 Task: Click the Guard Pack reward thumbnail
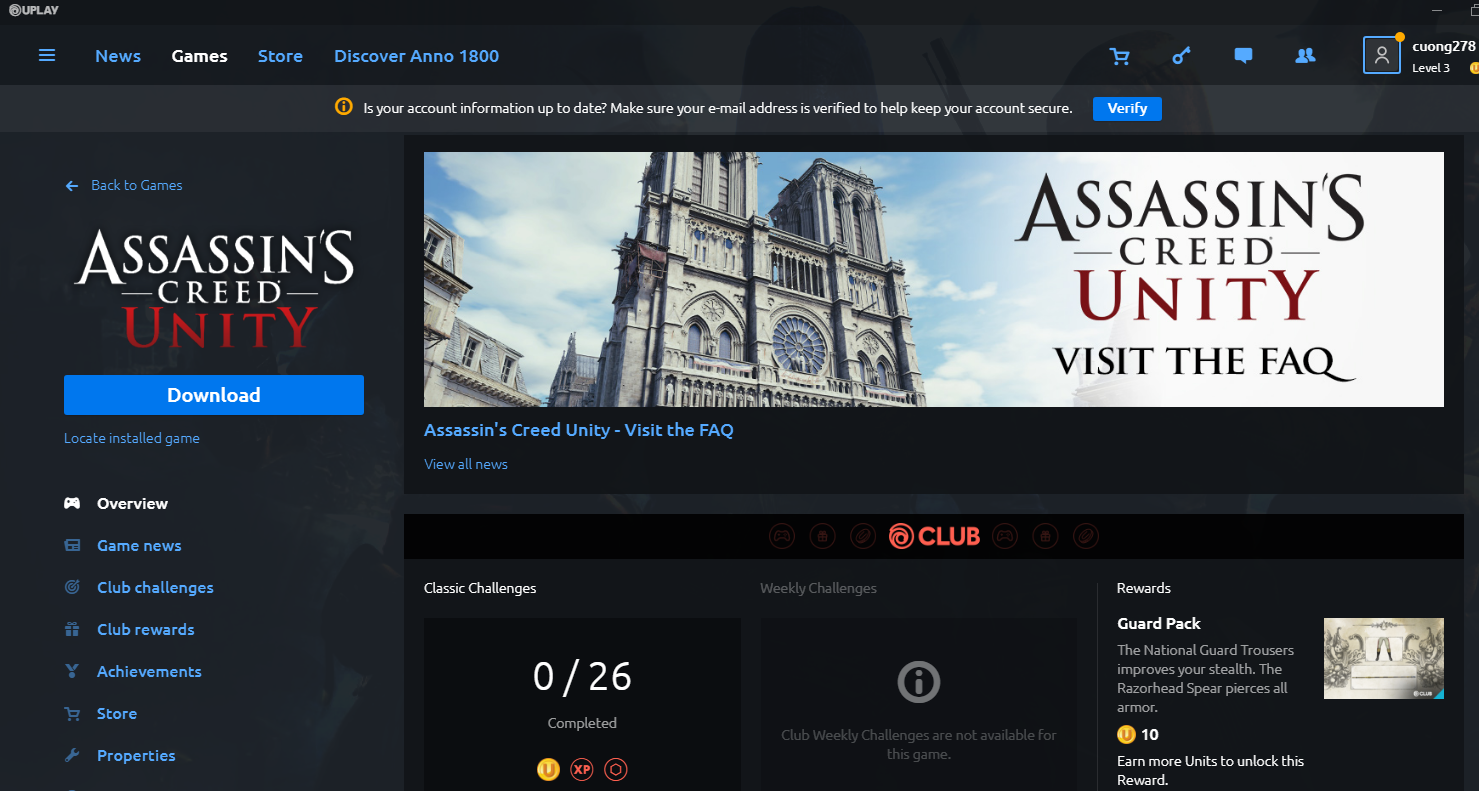[x=1384, y=658]
